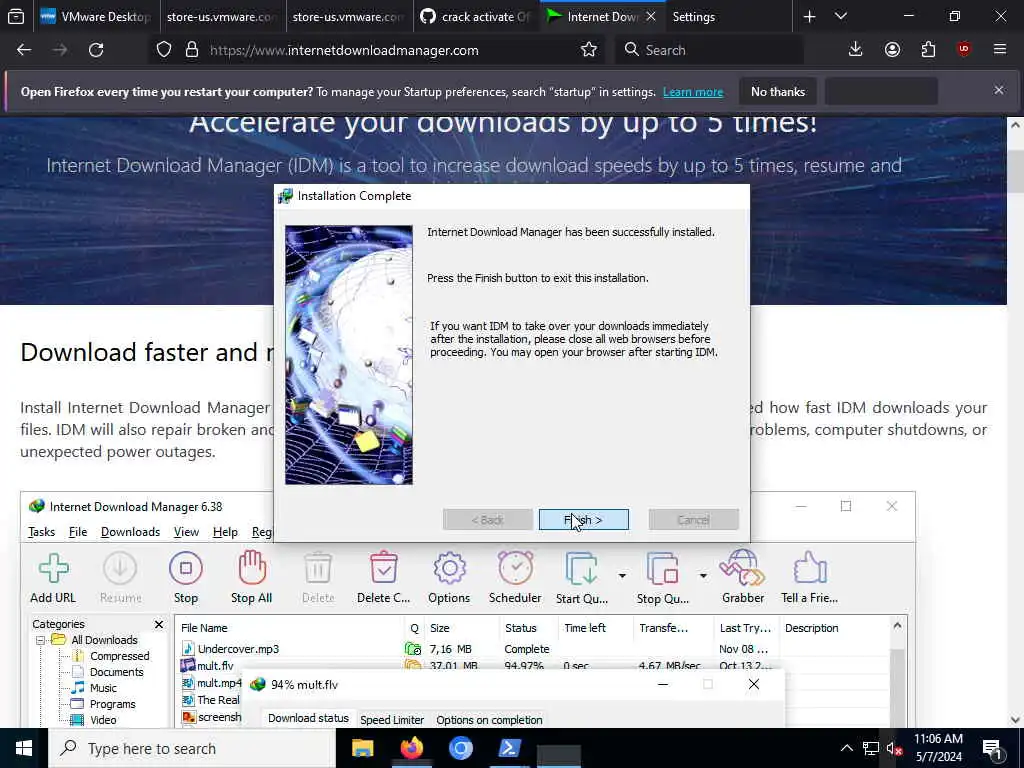Click the URL address bar

(x=377, y=50)
